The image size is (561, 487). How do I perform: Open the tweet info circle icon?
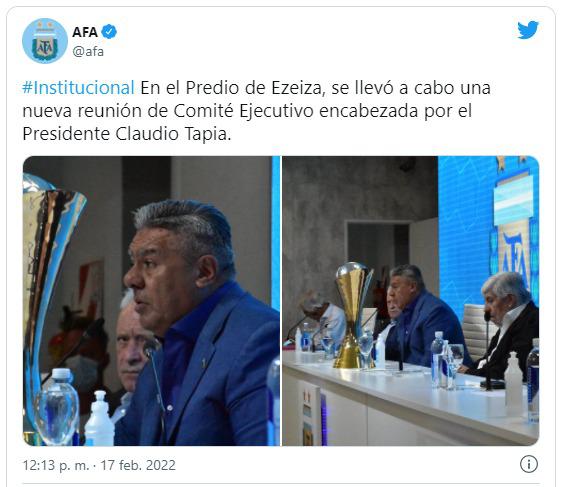[528, 464]
